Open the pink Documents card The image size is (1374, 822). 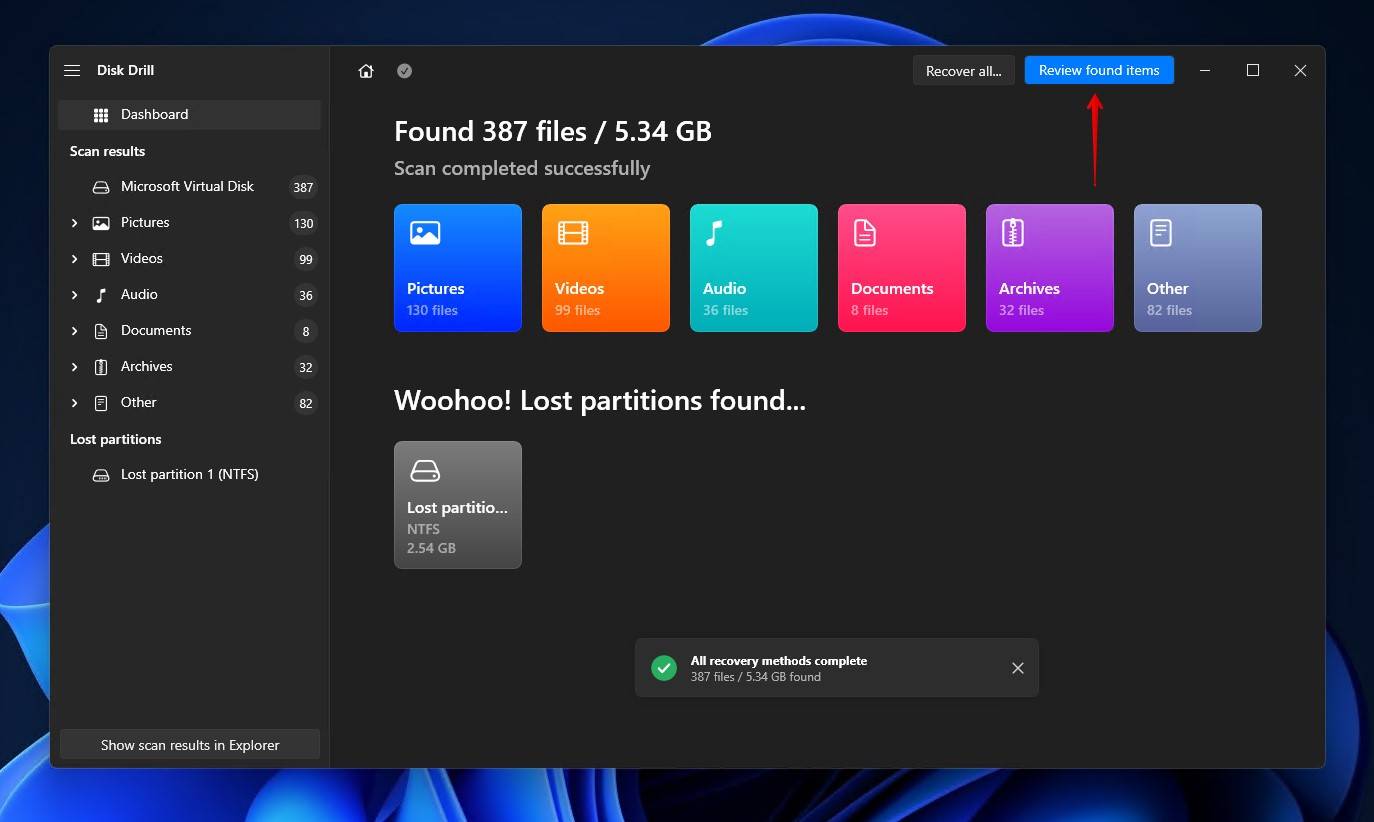tap(902, 268)
